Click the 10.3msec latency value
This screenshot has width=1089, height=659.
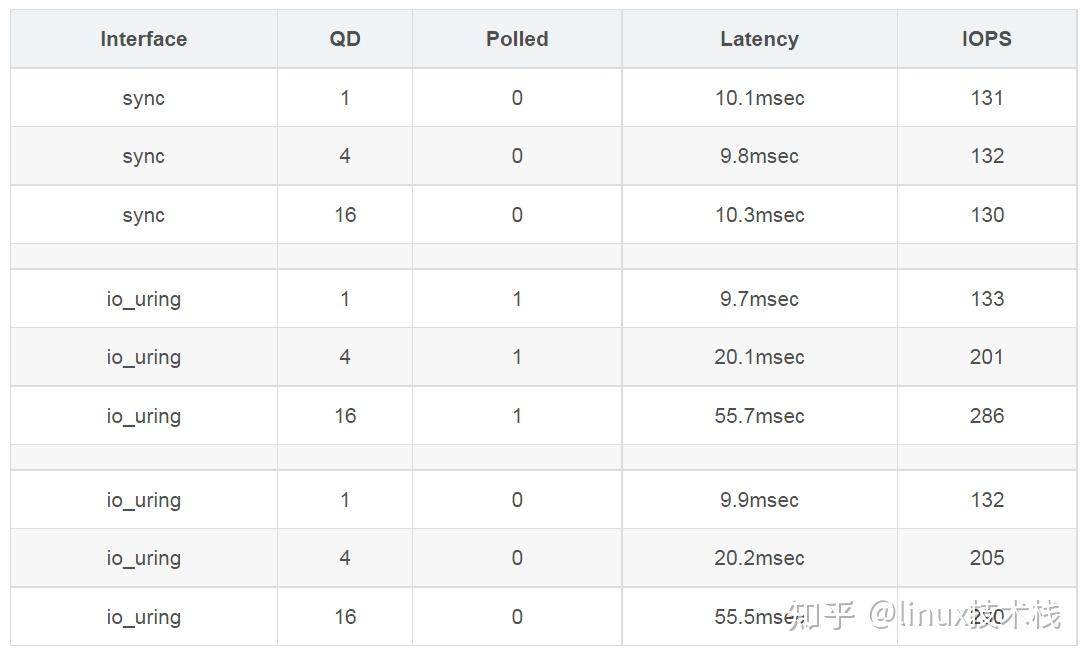tap(759, 215)
